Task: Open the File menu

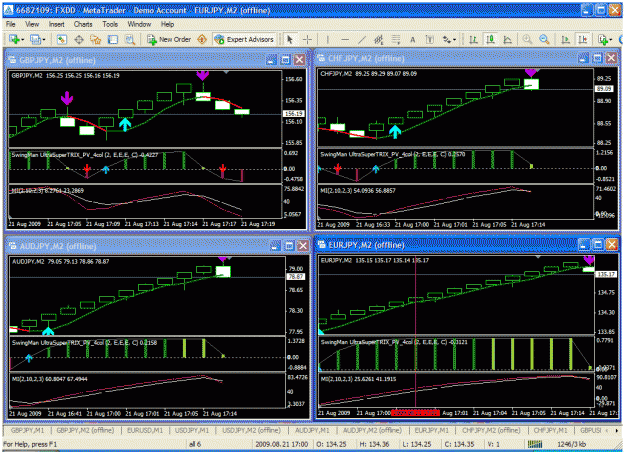Action: click(x=11, y=24)
